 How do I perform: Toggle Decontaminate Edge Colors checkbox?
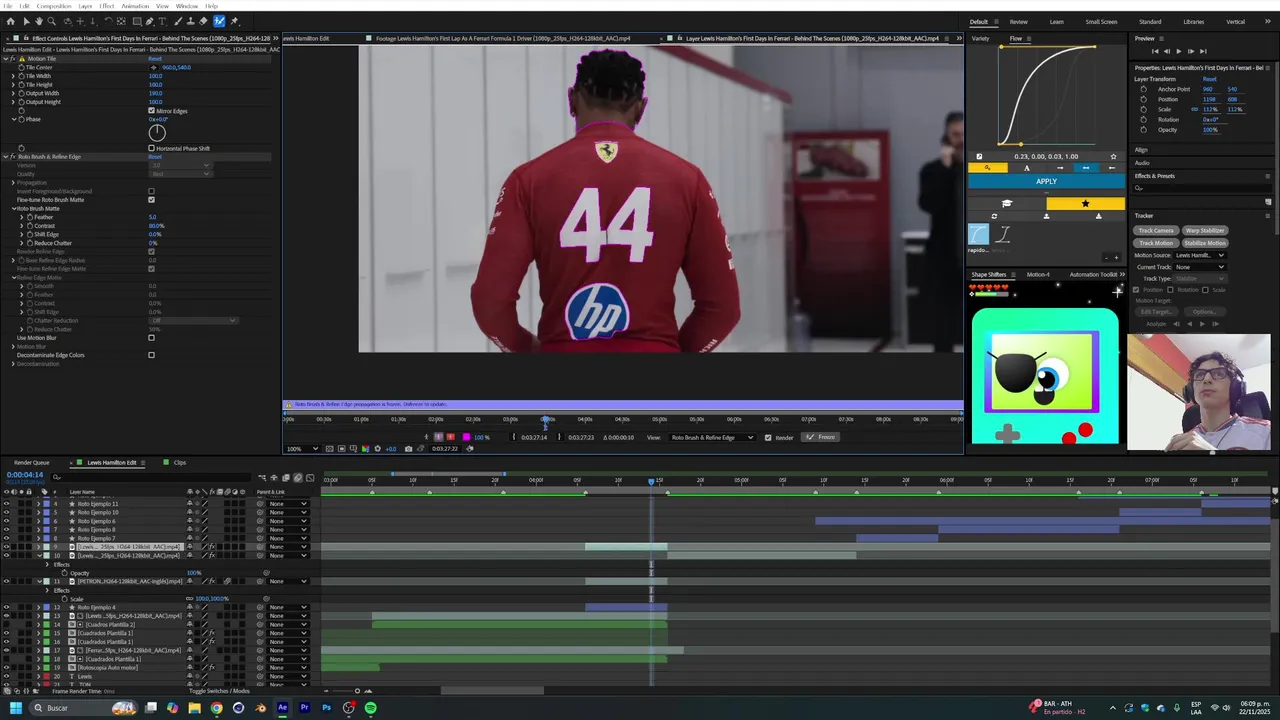pos(151,355)
